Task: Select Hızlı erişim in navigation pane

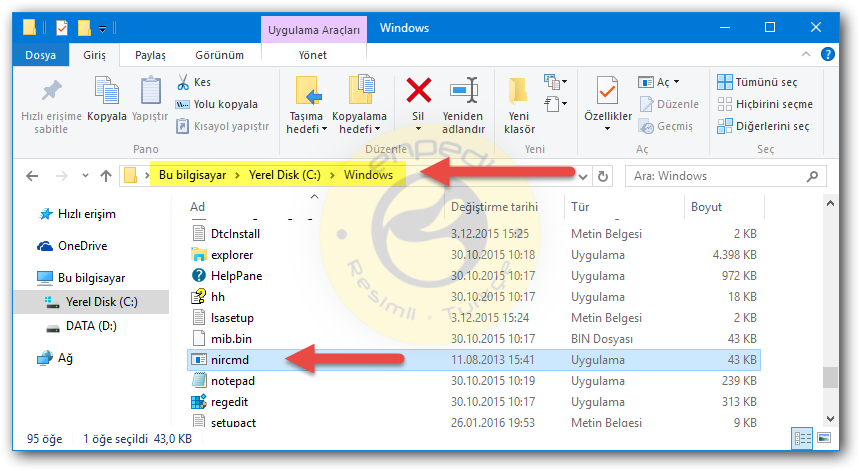Action: [x=77, y=214]
